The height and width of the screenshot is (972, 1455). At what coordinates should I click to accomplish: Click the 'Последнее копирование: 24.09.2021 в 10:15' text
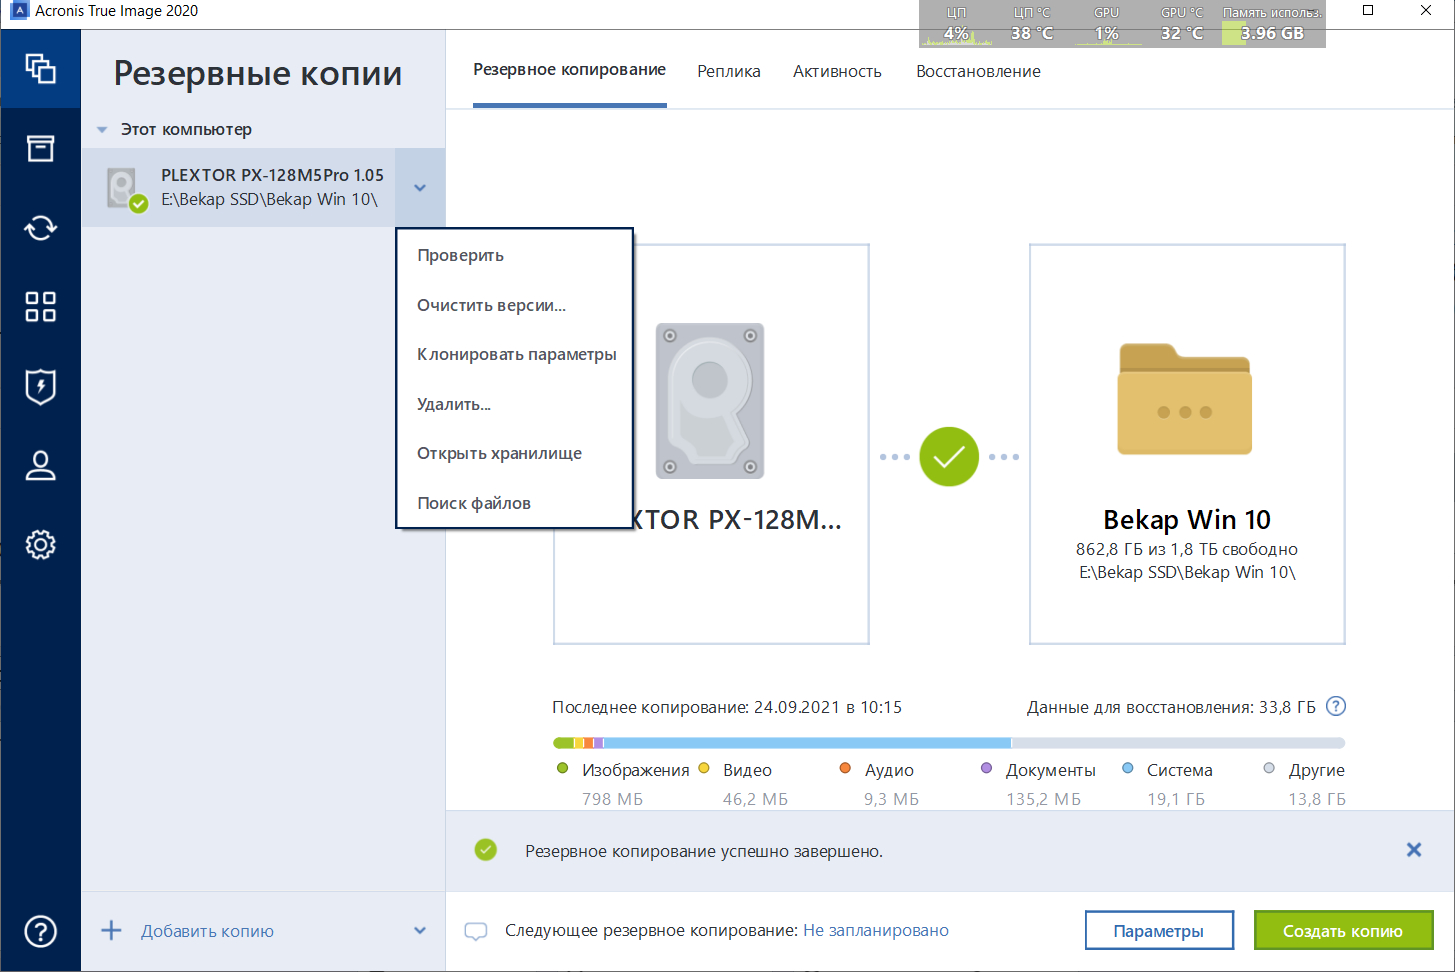(x=727, y=707)
